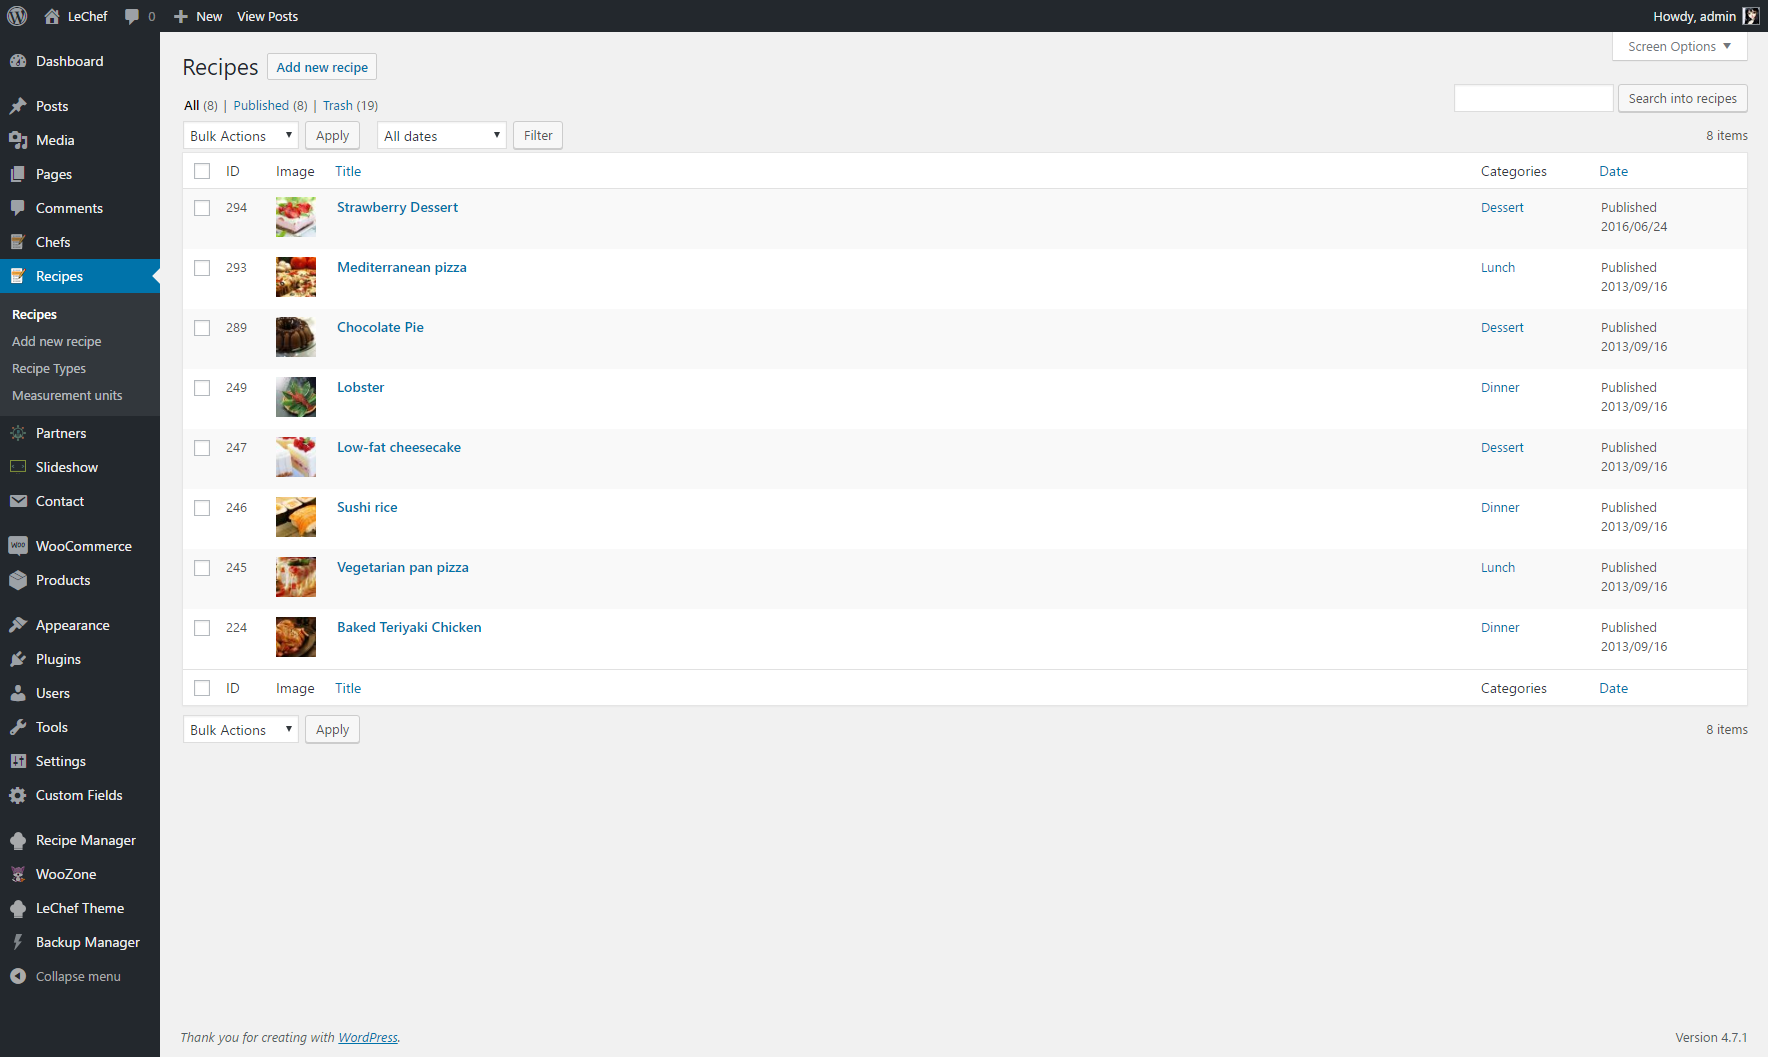Open the All dates dropdown

[x=441, y=135]
